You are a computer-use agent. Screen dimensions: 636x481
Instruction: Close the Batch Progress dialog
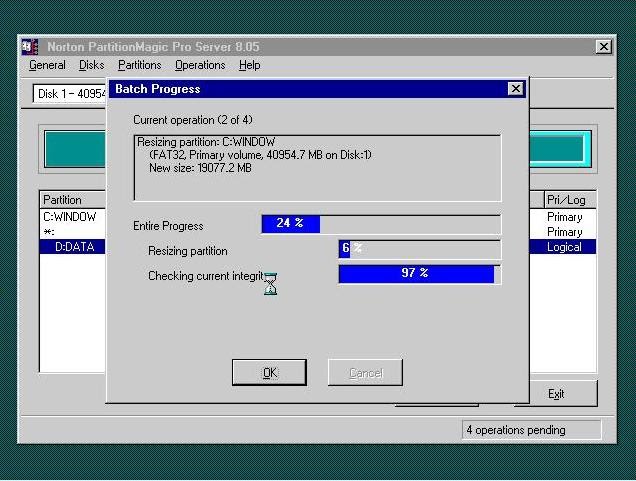[x=515, y=88]
